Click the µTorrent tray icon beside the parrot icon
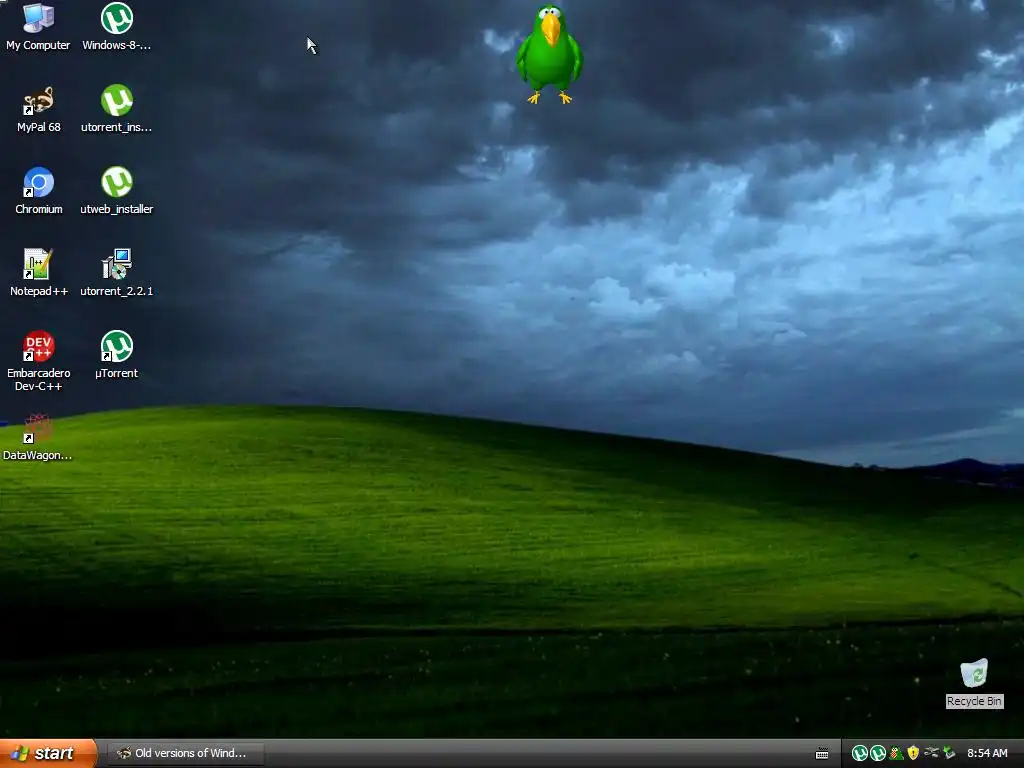This screenshot has width=1024, height=768. coord(878,753)
